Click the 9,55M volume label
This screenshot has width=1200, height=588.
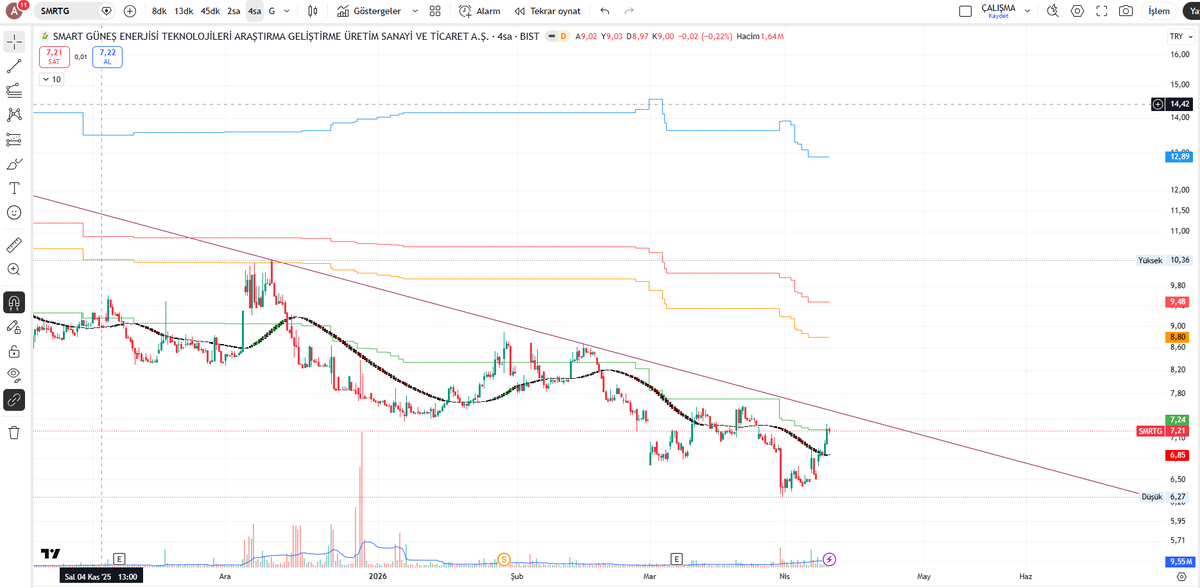[1179, 561]
